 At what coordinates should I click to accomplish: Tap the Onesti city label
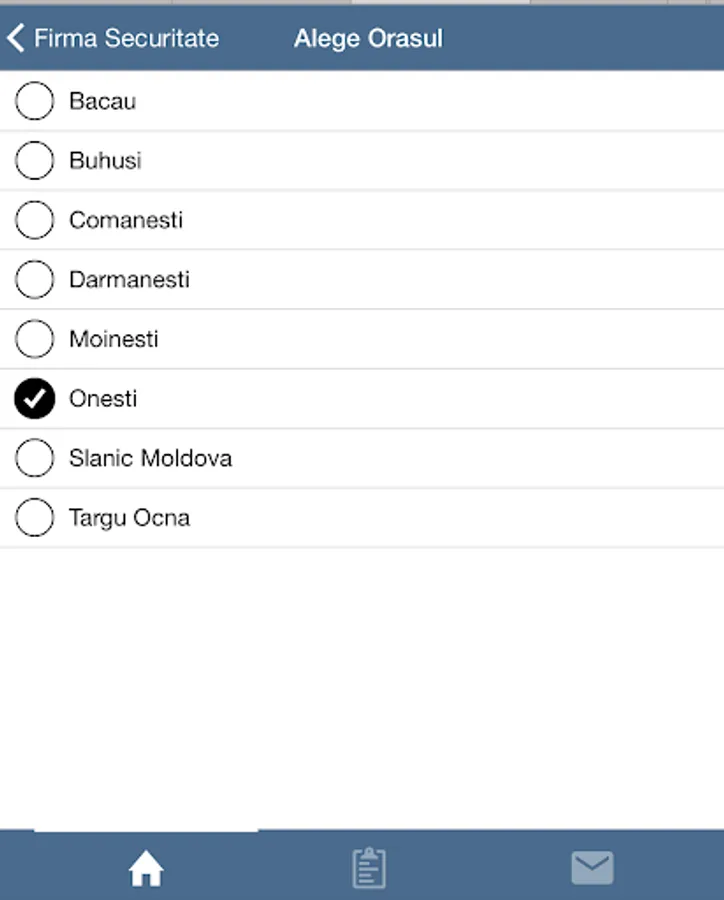point(103,398)
